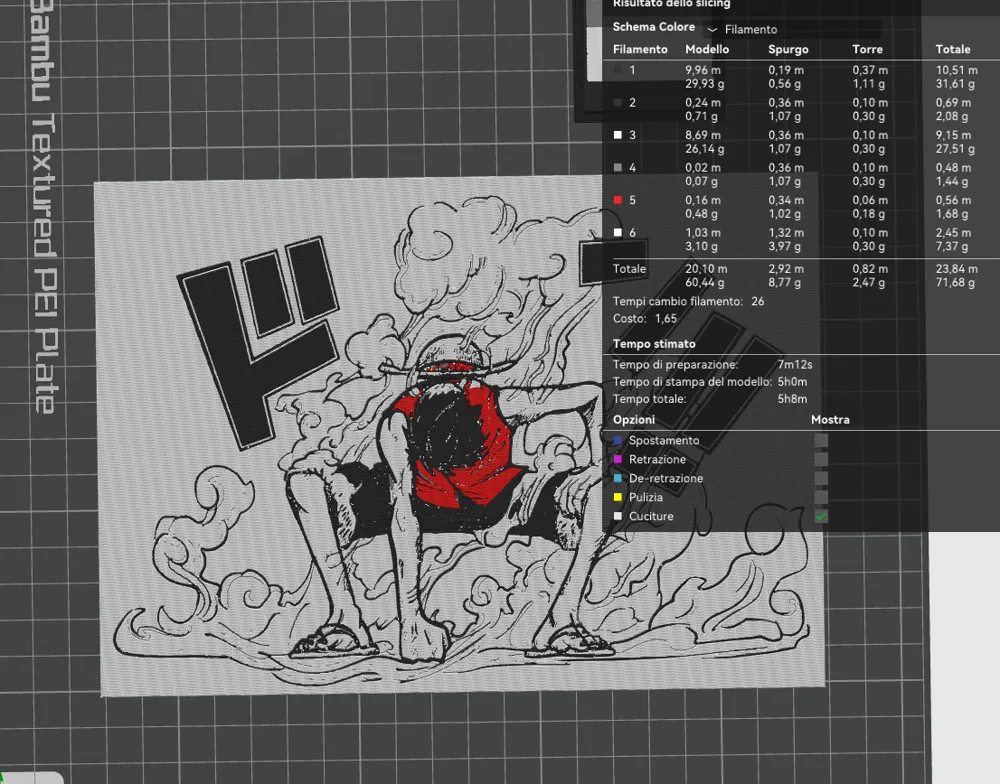Click the magenta Retrazione color icon
This screenshot has width=1000, height=784.
tap(618, 460)
